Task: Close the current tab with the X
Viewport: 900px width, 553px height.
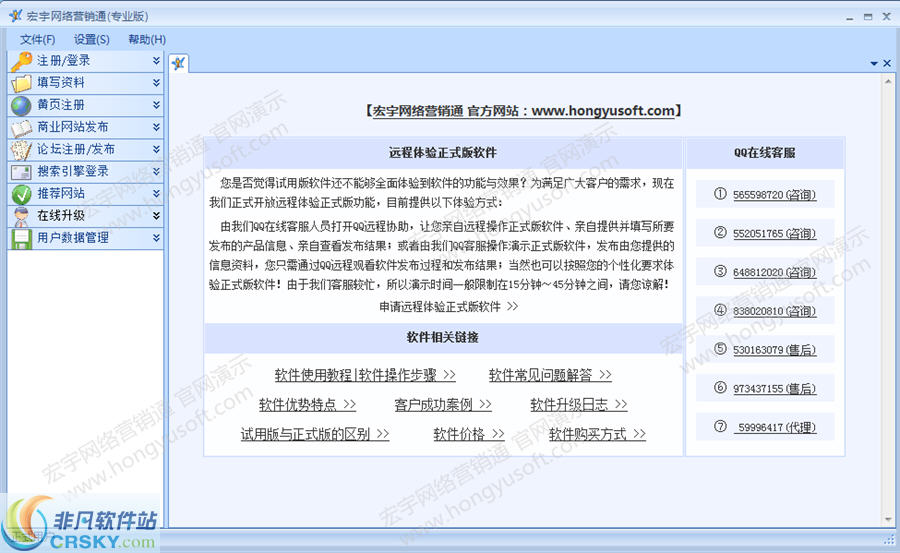Action: [887, 63]
